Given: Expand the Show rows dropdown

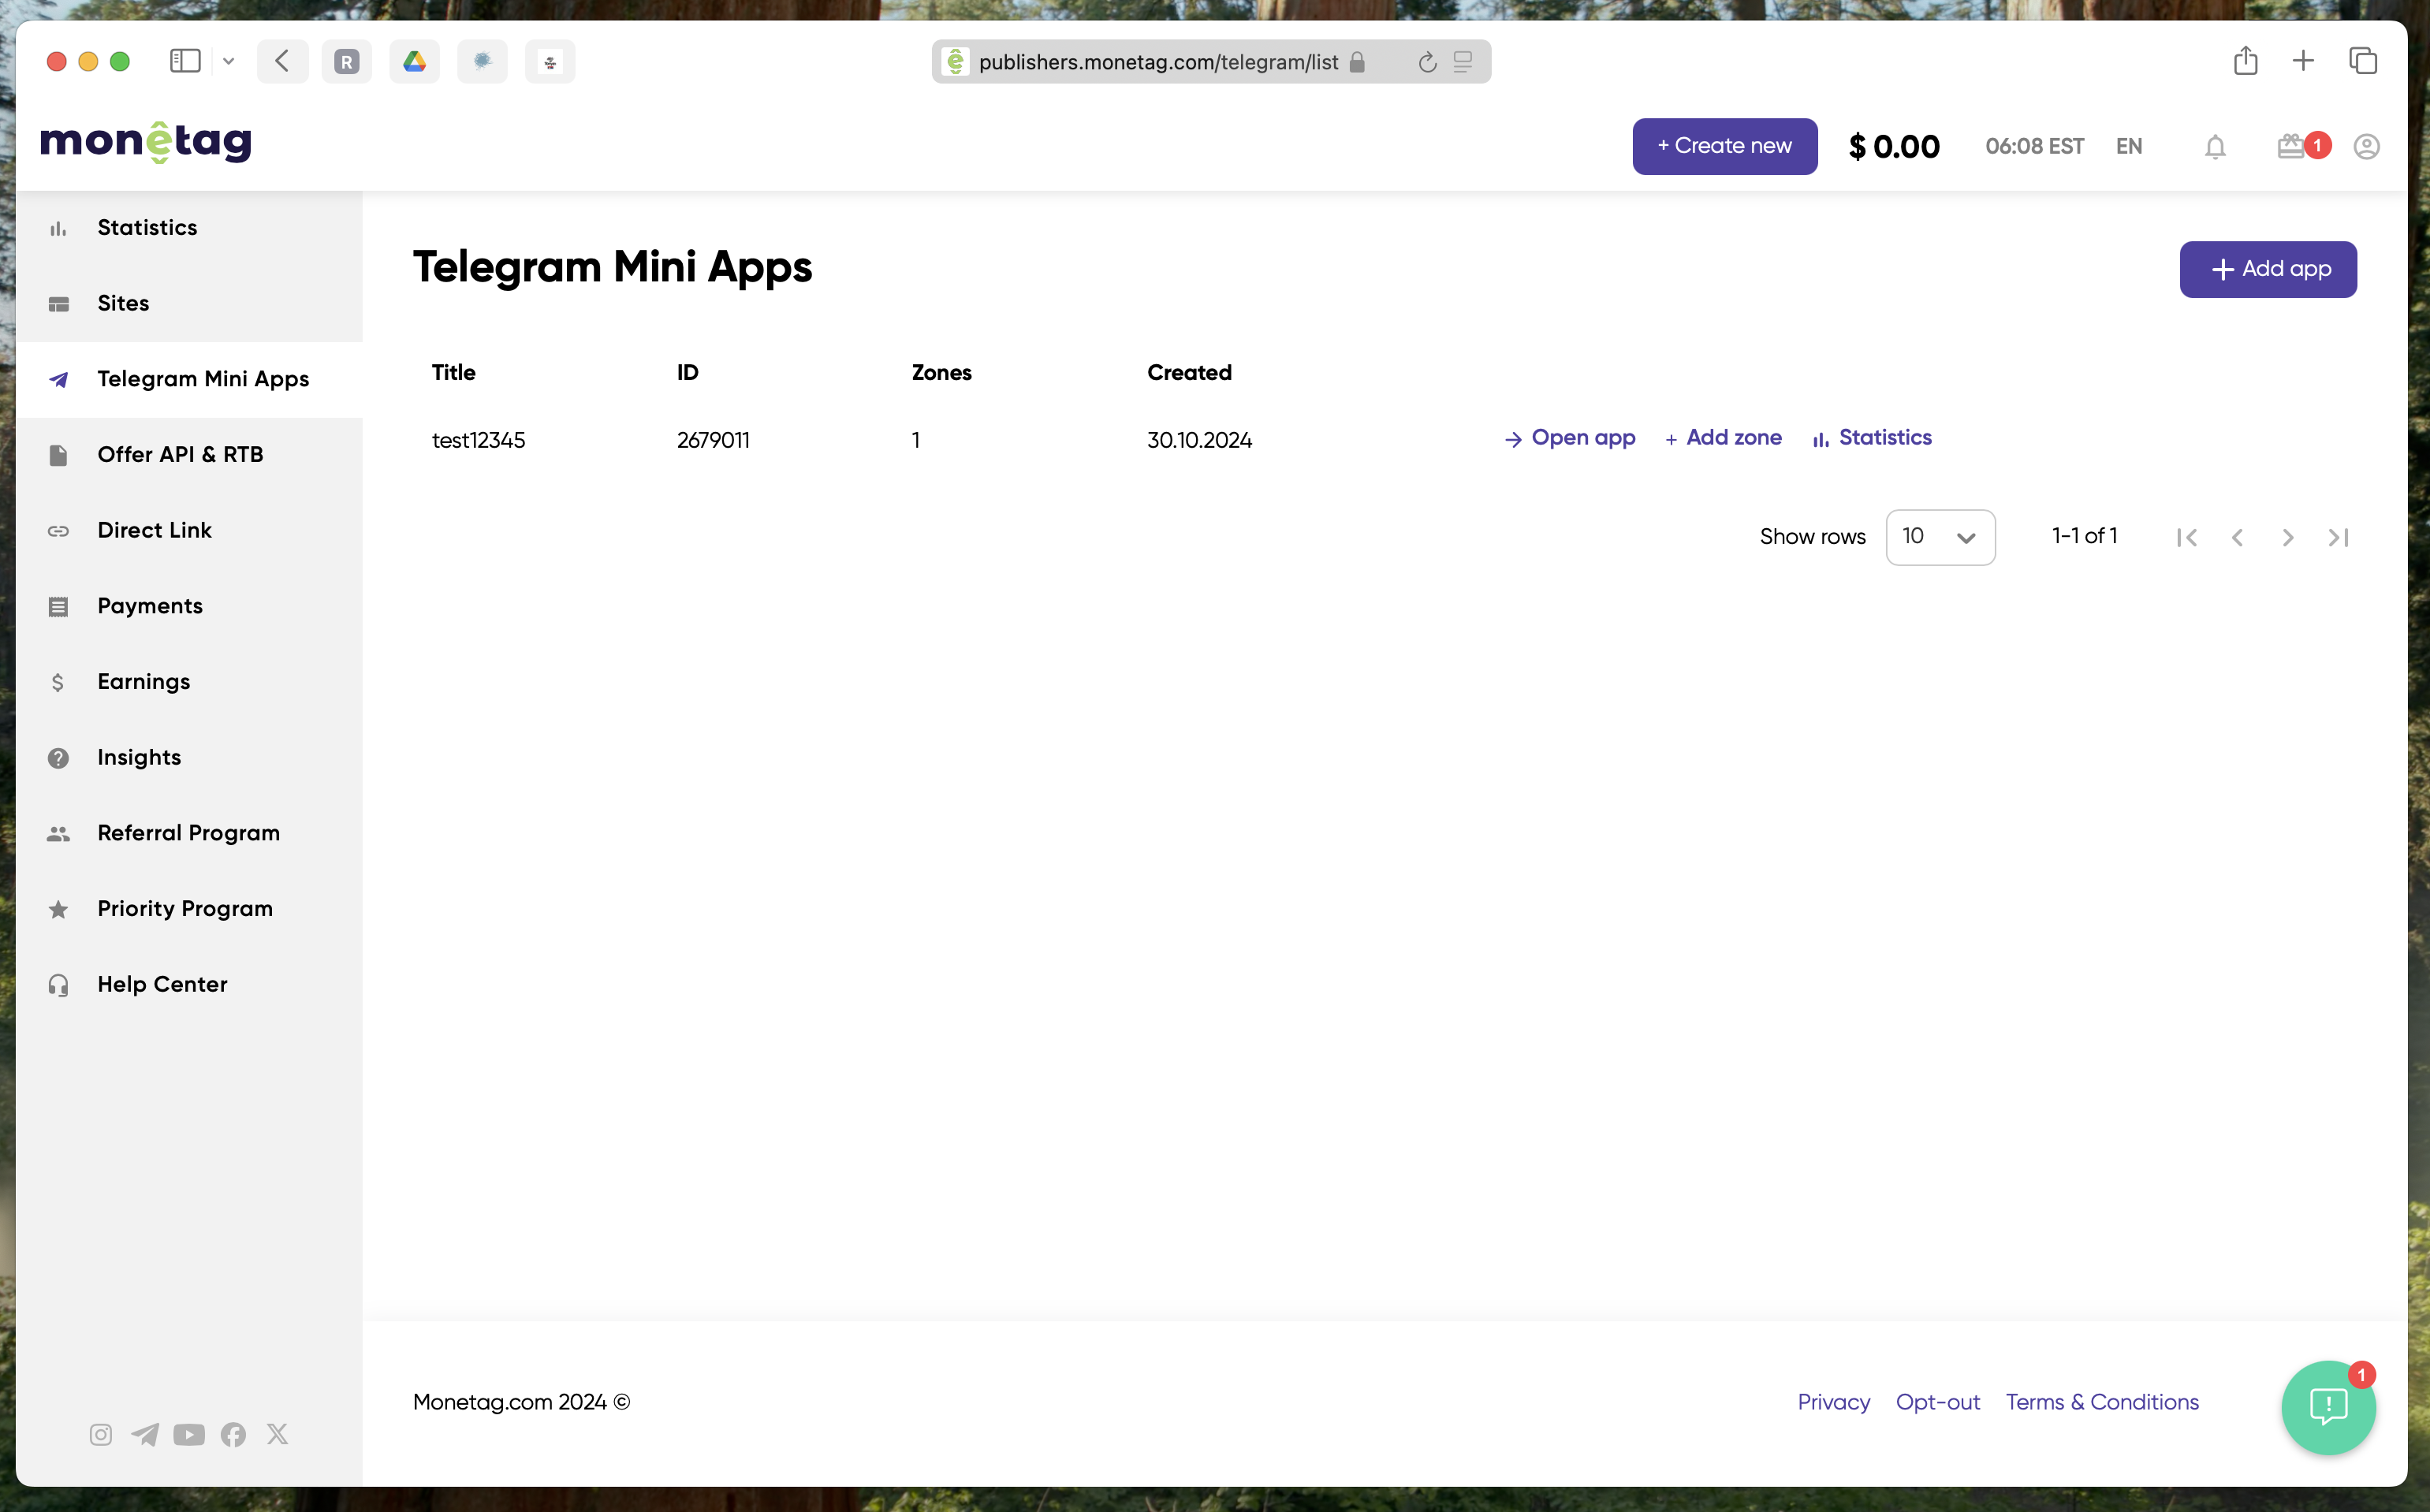Looking at the screenshot, I should [x=1940, y=537].
